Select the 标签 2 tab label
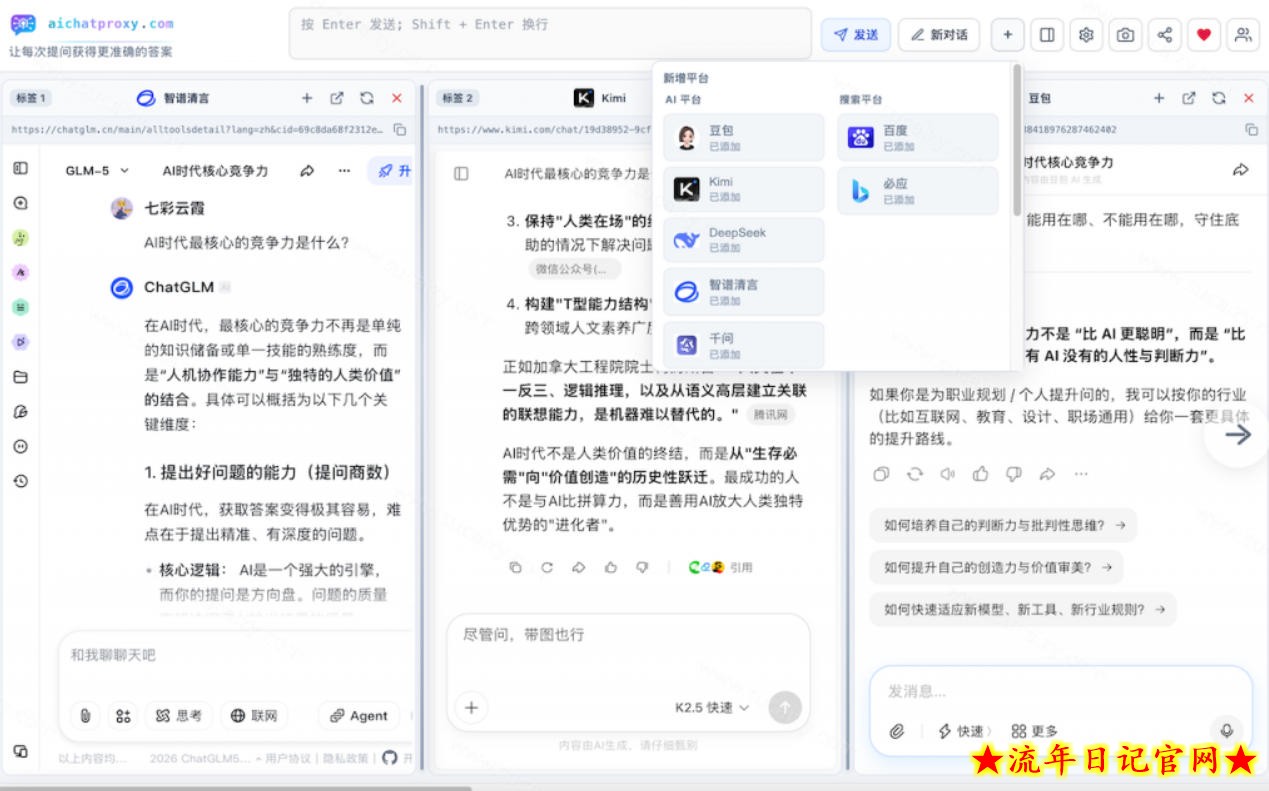The width and height of the screenshot is (1269, 791). pos(458,98)
